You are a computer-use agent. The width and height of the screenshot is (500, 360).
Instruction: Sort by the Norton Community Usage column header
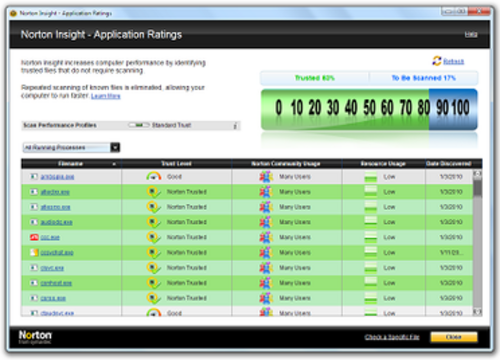(286, 164)
